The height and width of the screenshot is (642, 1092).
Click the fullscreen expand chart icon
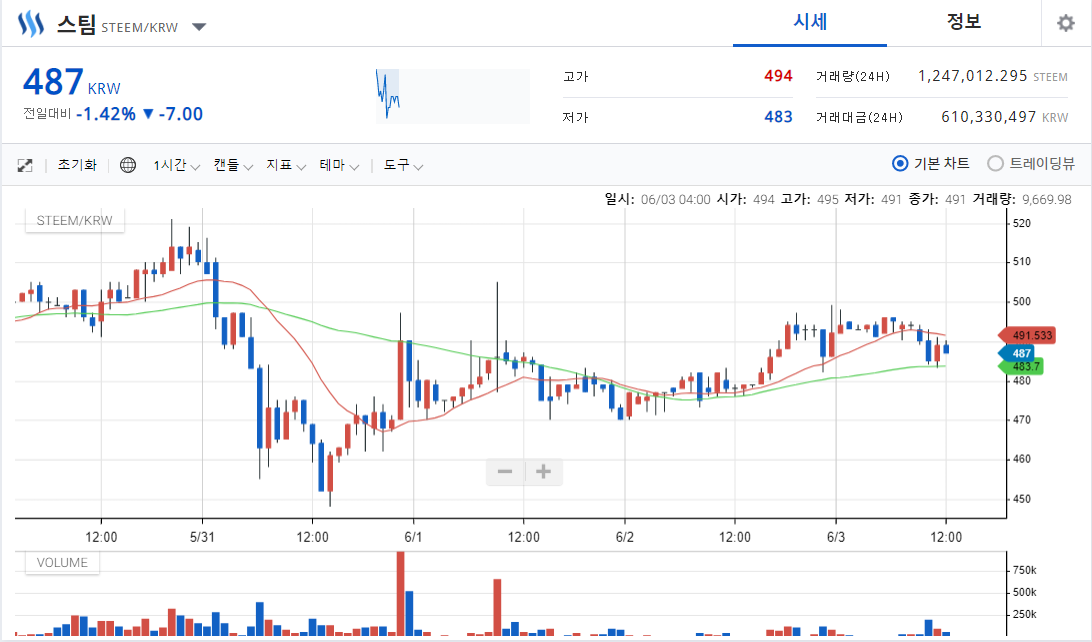pos(25,165)
